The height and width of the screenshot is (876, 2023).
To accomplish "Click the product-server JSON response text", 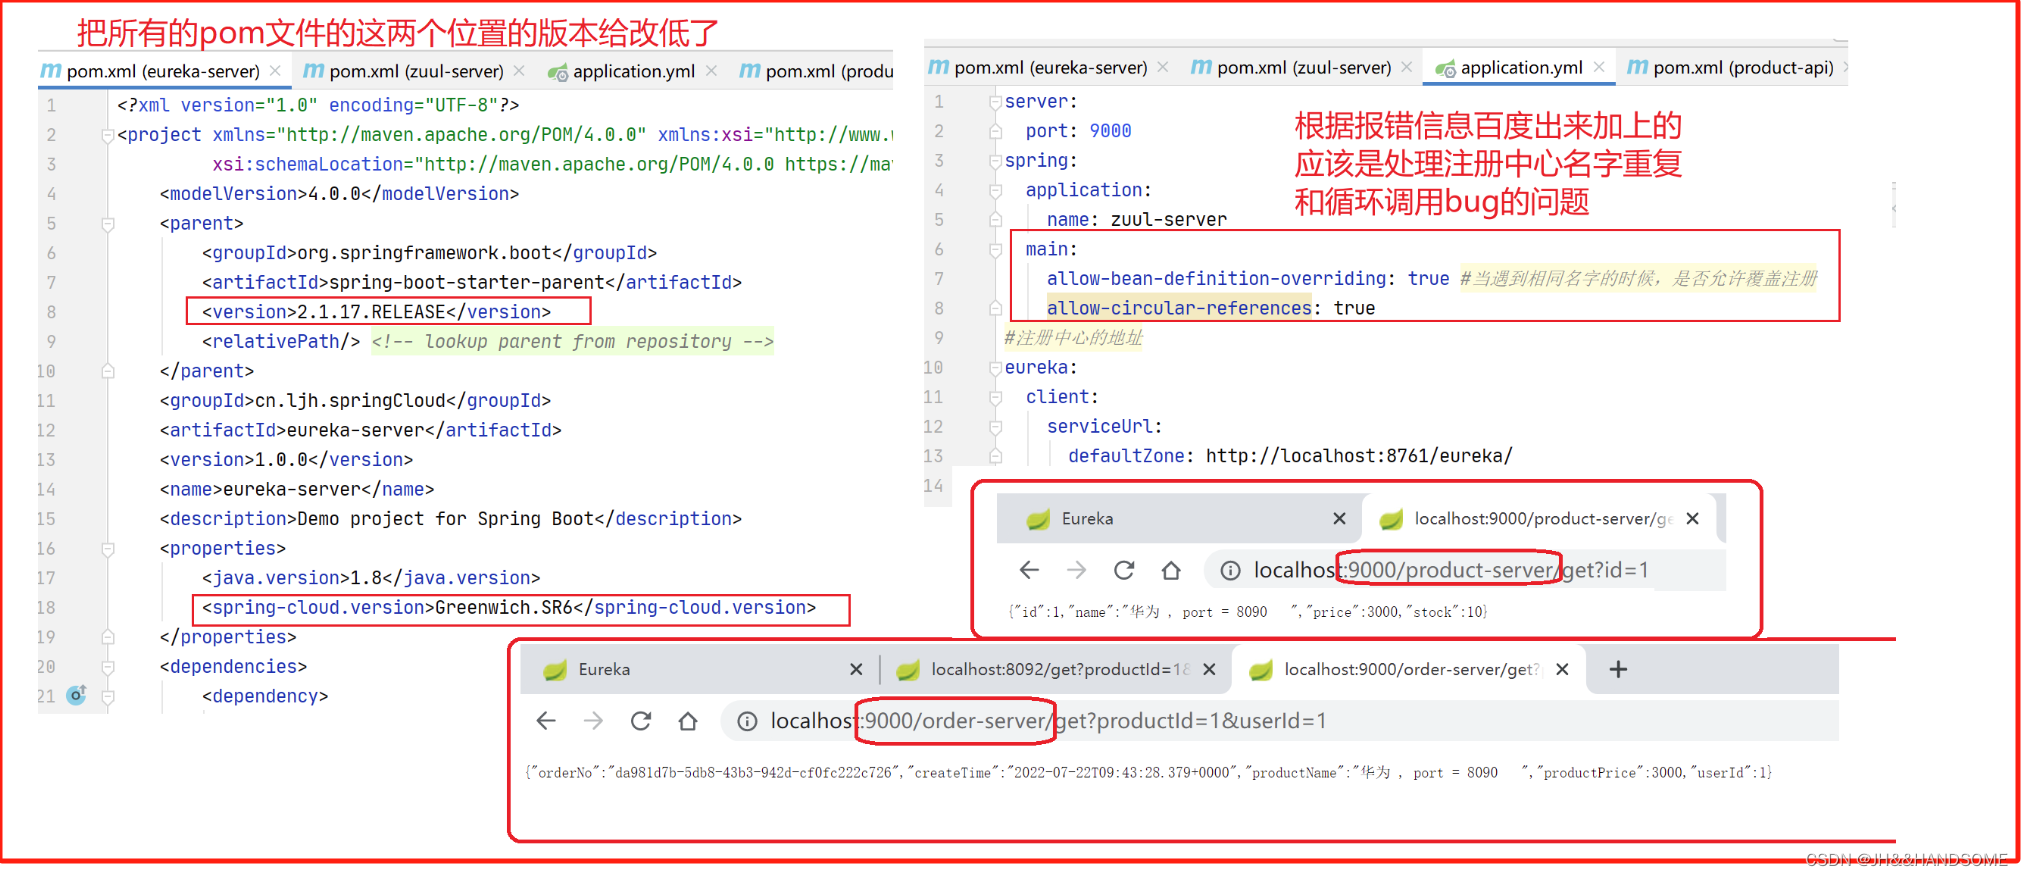I will point(1248,612).
